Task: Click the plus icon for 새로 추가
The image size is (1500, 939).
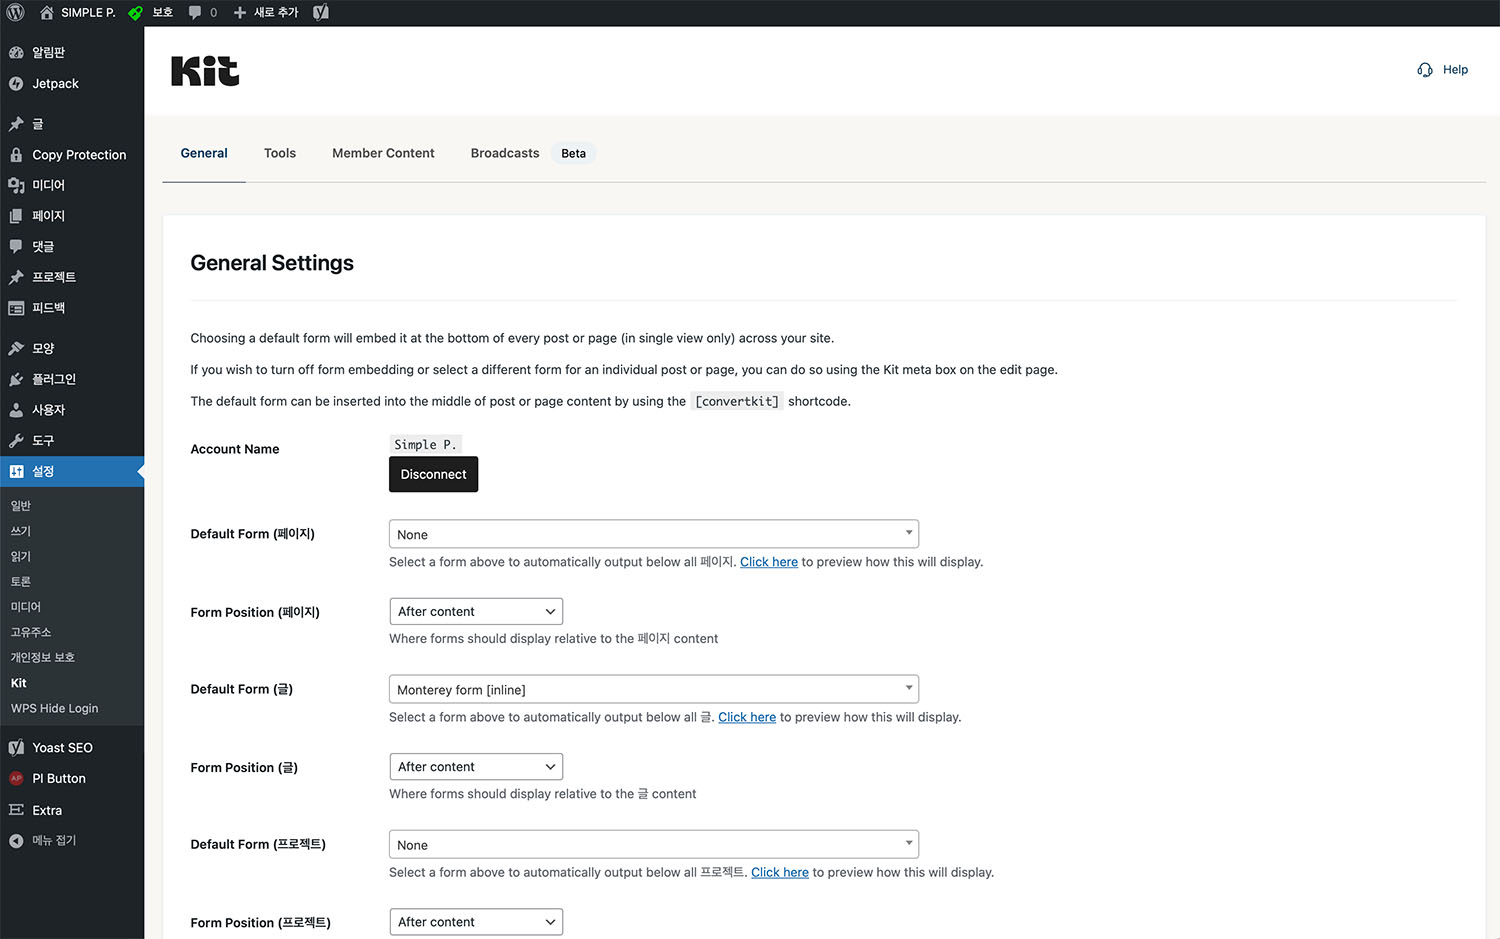Action: click(x=240, y=13)
